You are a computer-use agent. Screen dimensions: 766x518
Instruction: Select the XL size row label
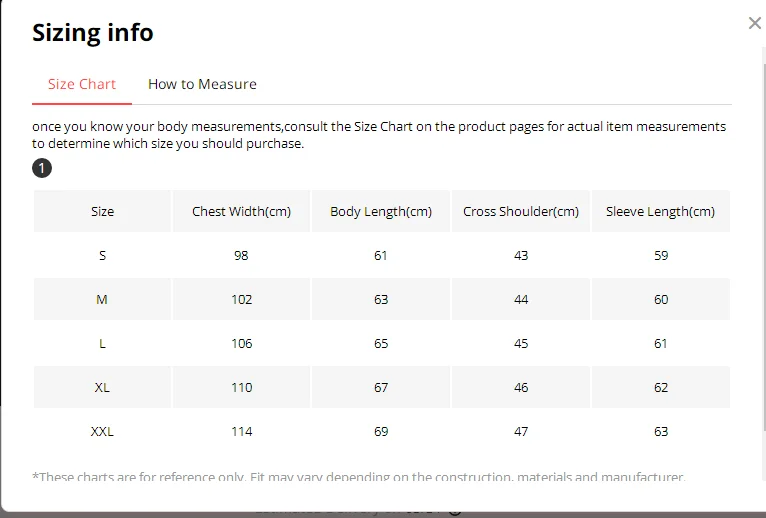(102, 387)
